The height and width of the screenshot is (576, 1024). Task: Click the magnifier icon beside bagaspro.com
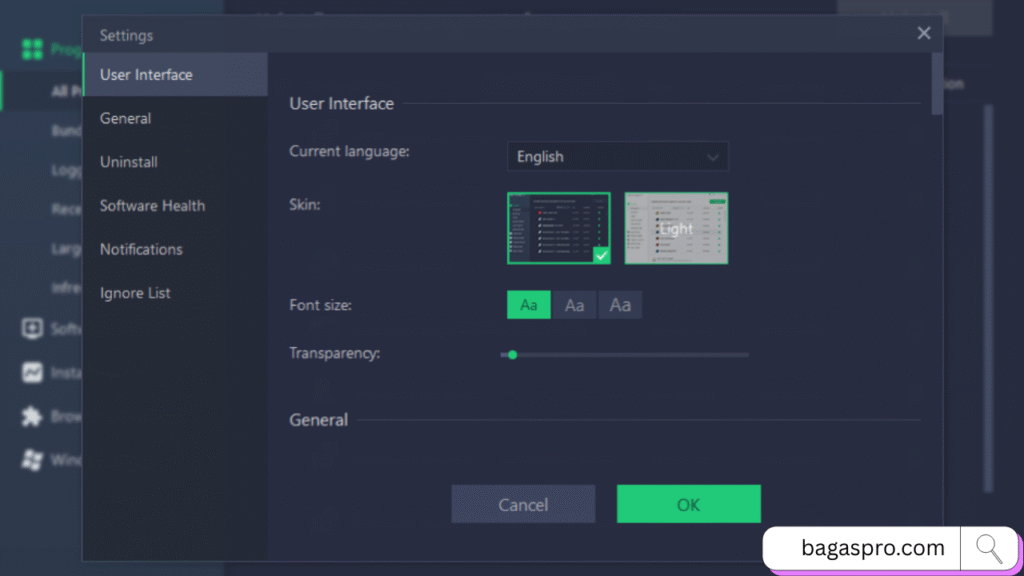989,548
